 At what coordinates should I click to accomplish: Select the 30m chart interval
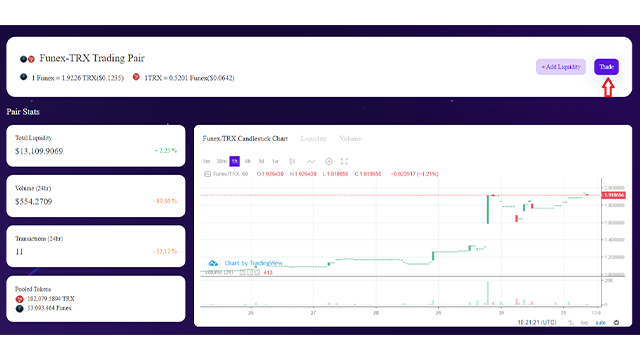[x=221, y=161]
